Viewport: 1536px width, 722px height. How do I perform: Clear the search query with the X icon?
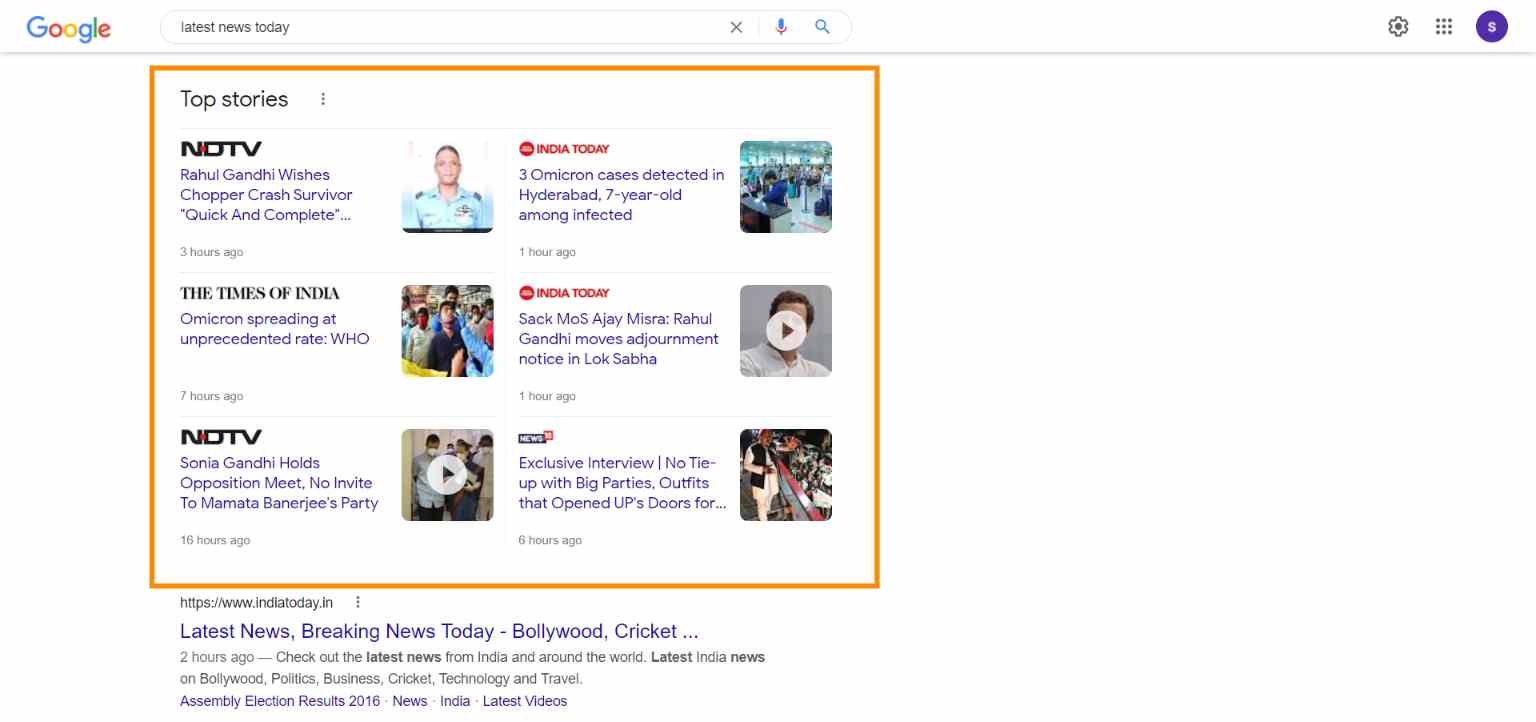(737, 27)
